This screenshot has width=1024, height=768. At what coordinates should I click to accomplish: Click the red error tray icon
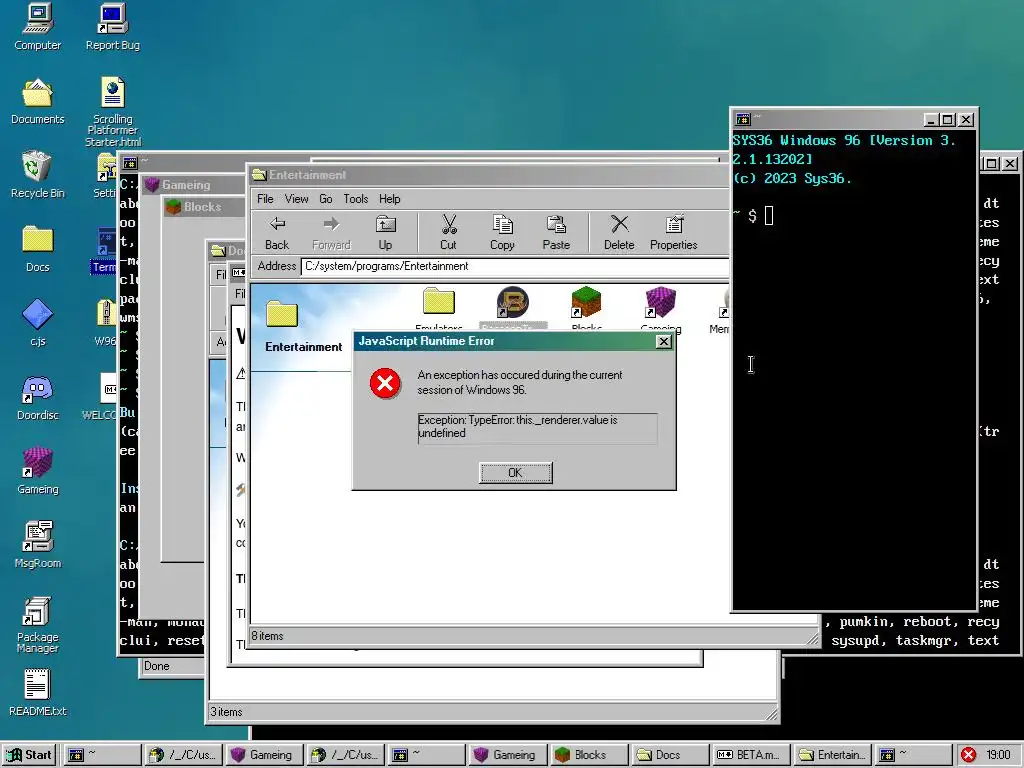(x=968, y=755)
